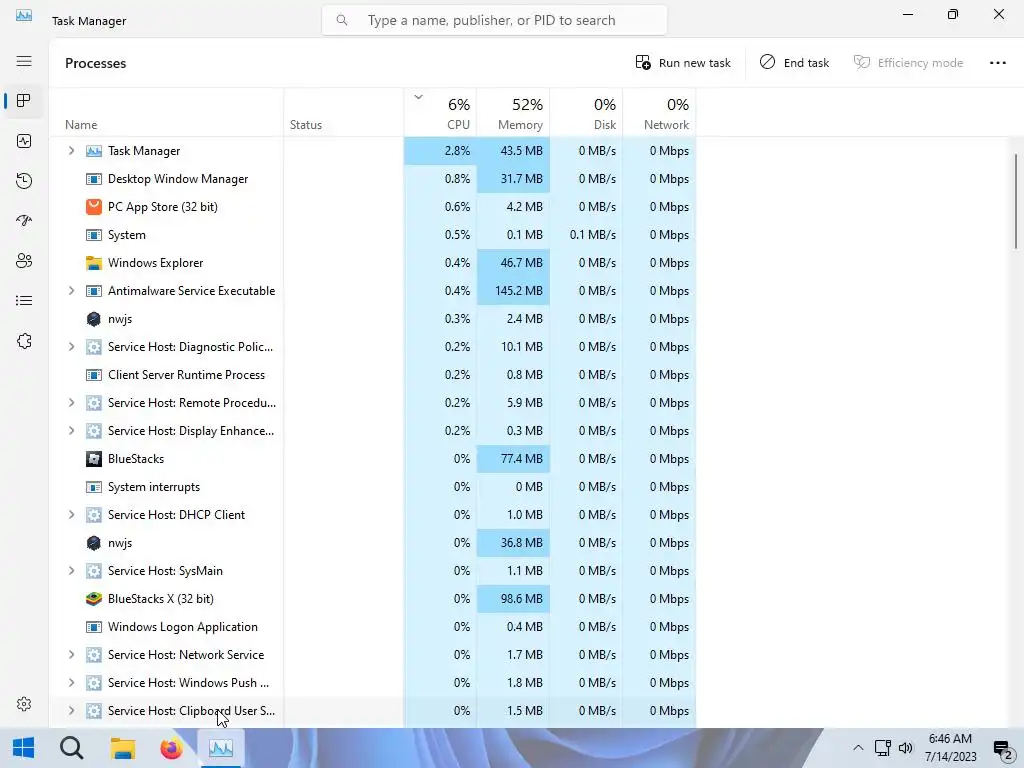
Task: Click End task button
Action: pyautogui.click(x=794, y=63)
